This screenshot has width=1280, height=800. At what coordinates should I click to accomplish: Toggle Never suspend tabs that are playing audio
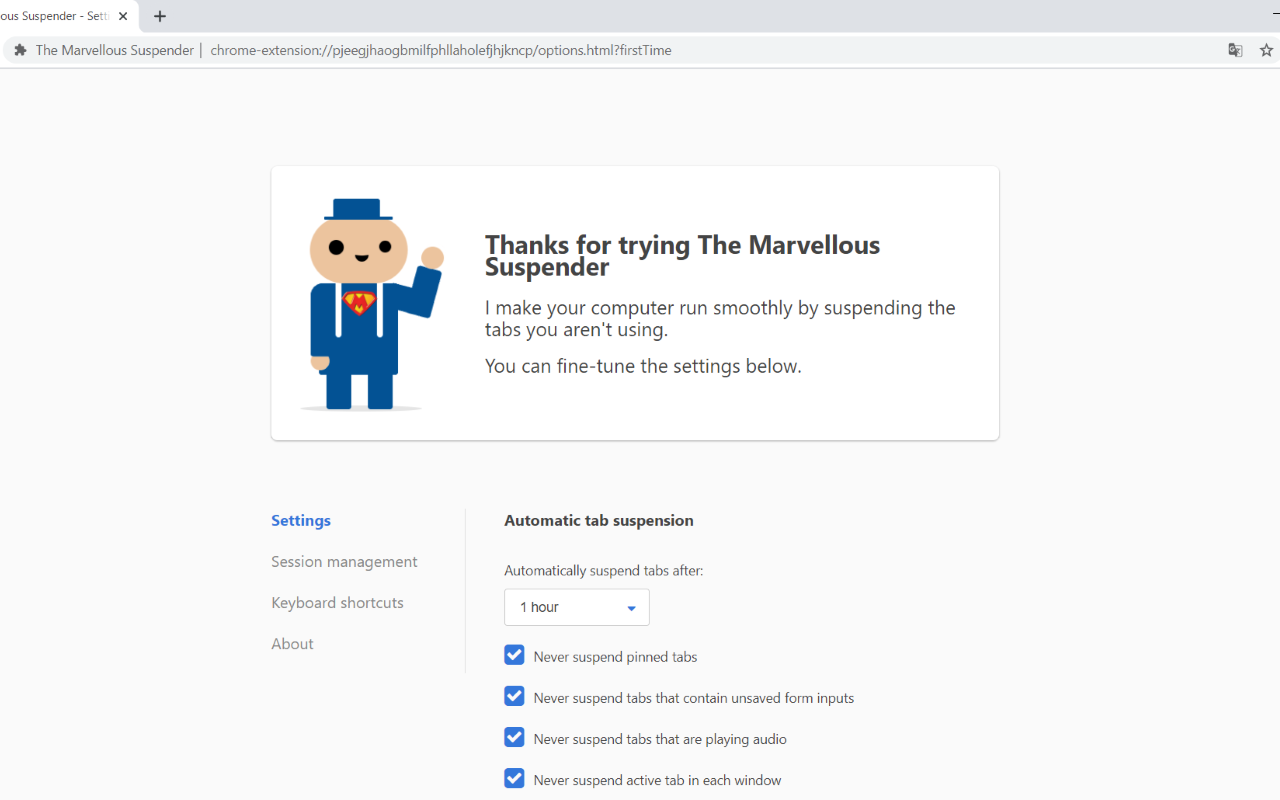point(514,737)
